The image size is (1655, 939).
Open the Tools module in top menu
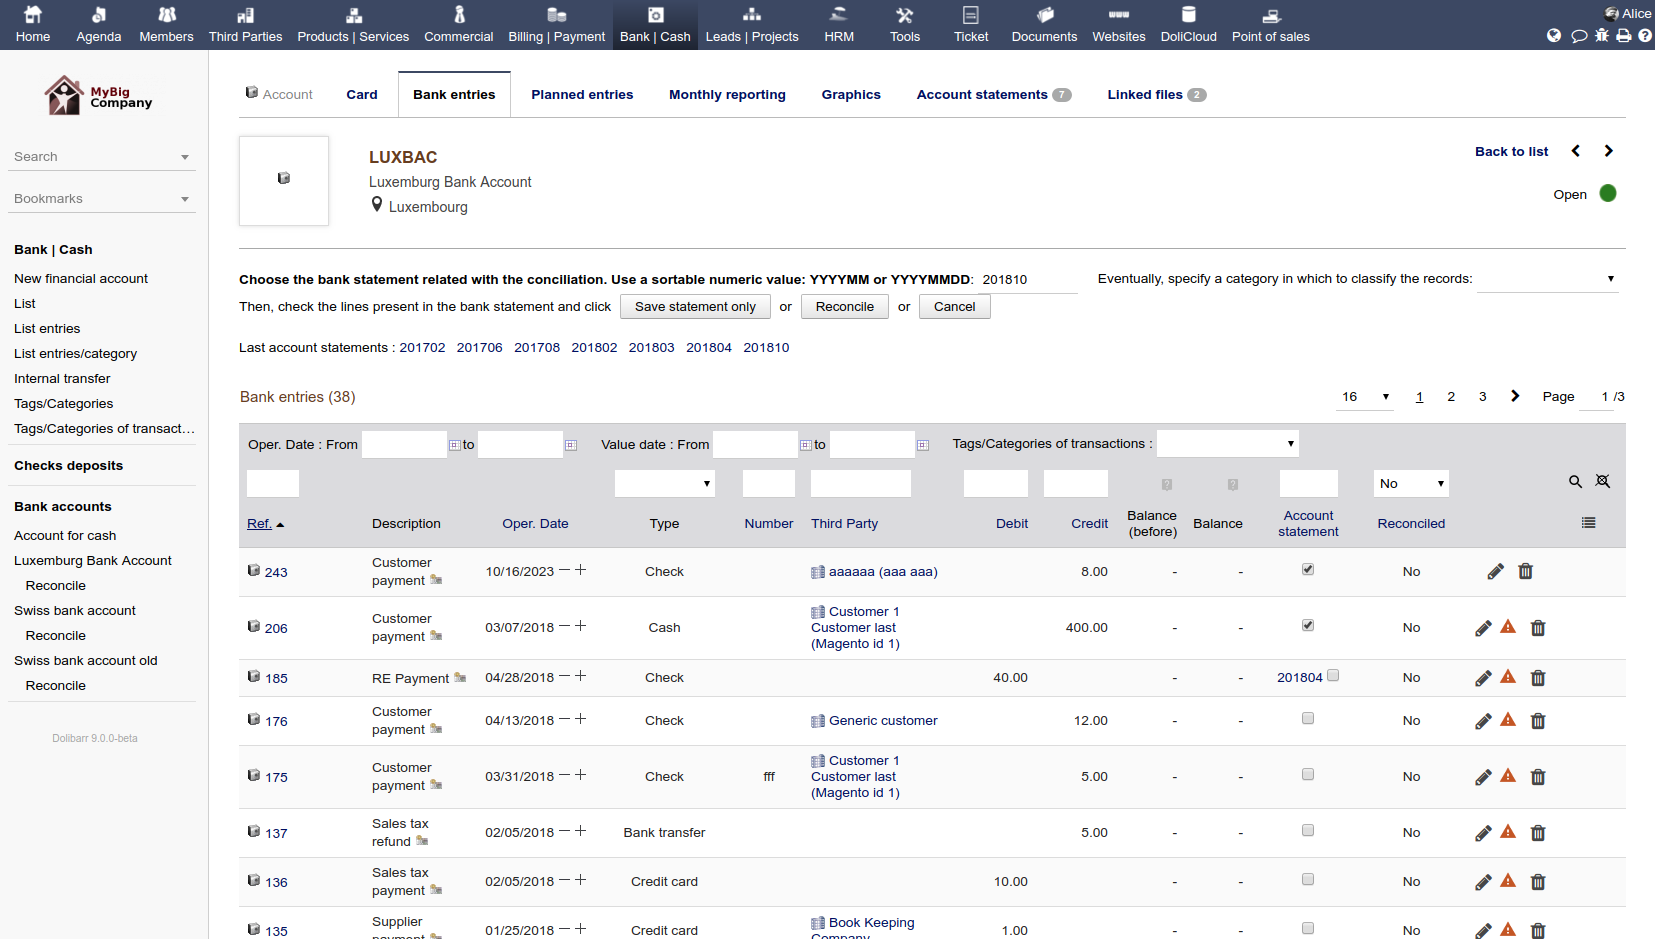point(904,25)
